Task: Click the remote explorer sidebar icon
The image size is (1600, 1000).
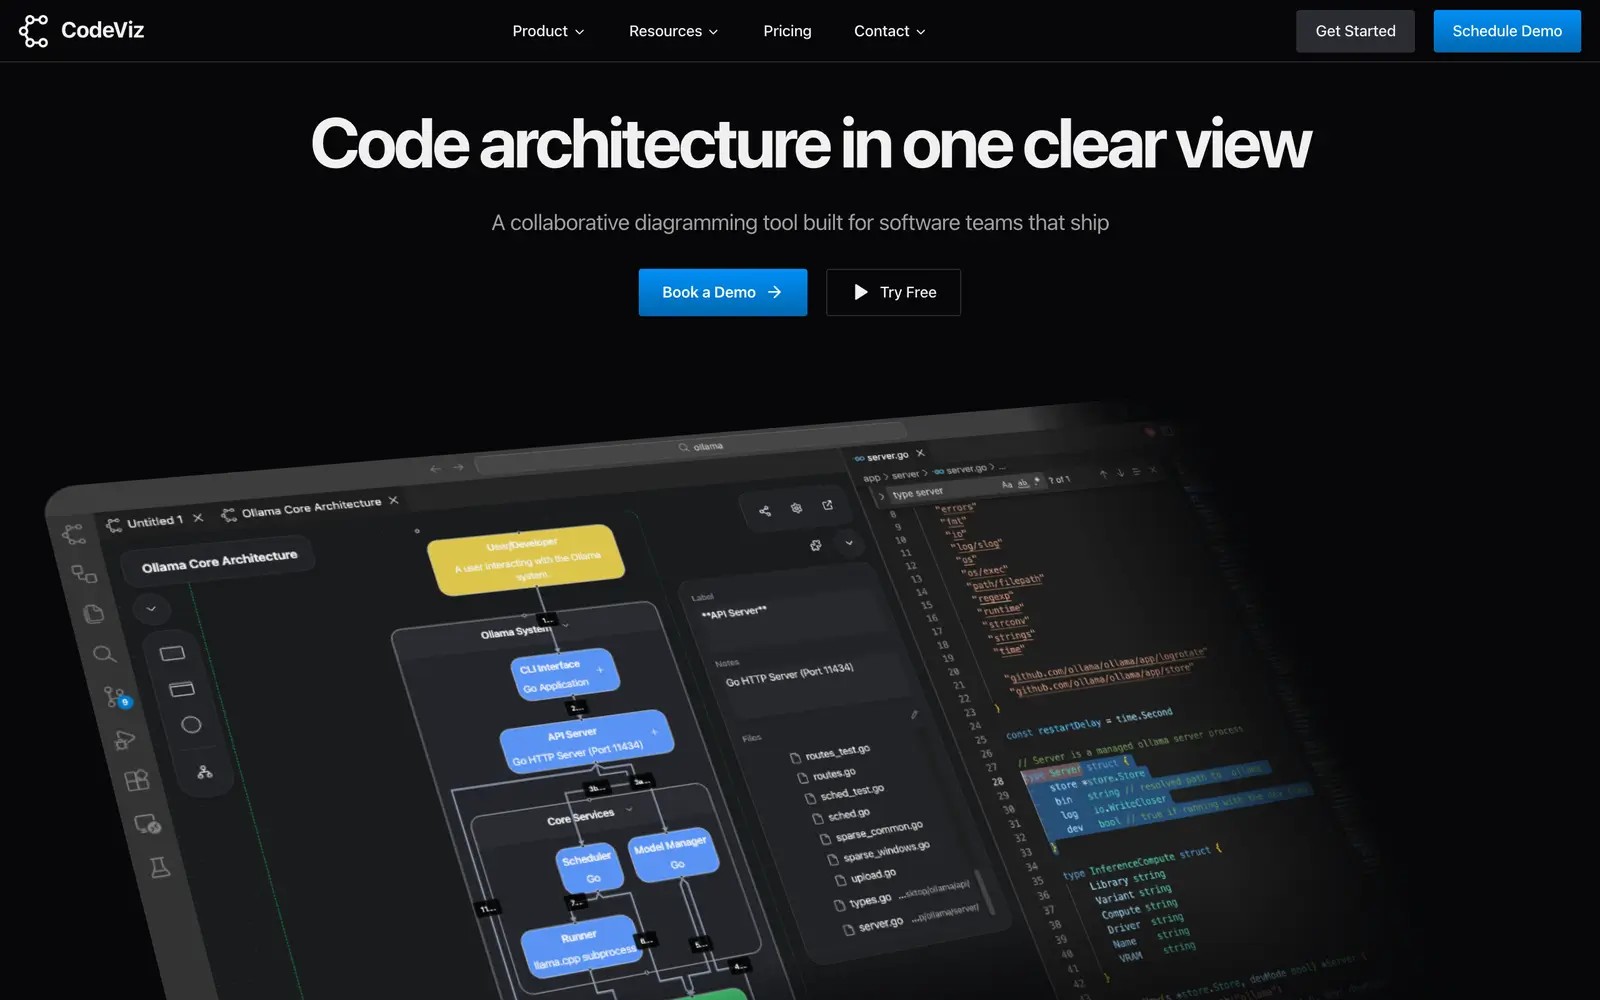Action: (148, 824)
